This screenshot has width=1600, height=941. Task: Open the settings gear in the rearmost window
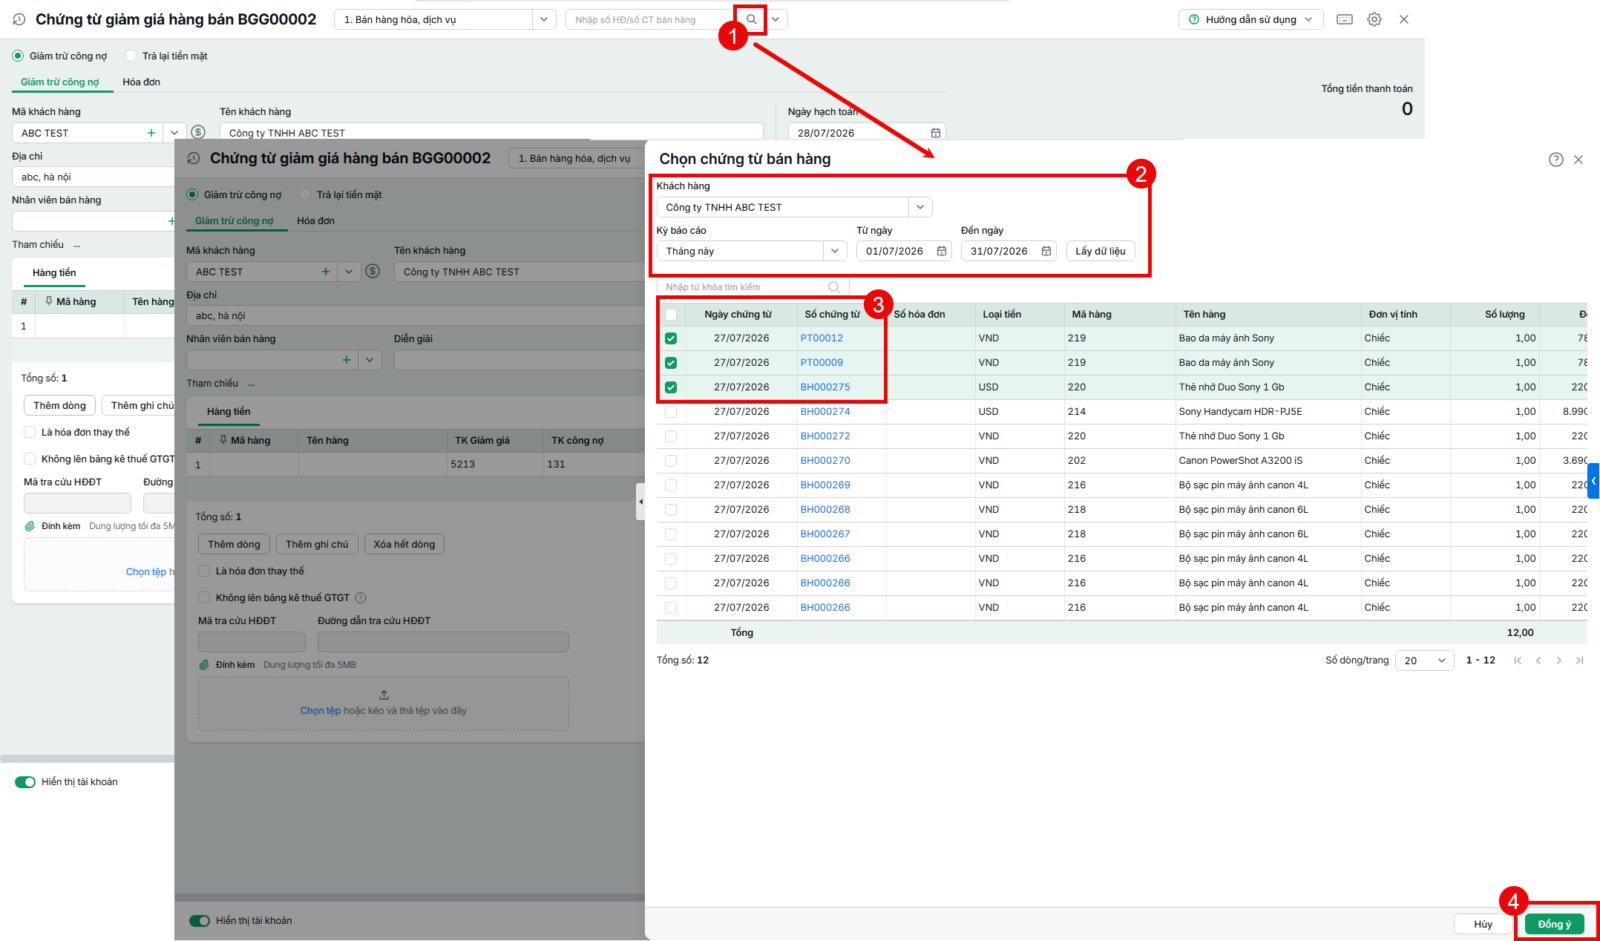(x=1375, y=19)
